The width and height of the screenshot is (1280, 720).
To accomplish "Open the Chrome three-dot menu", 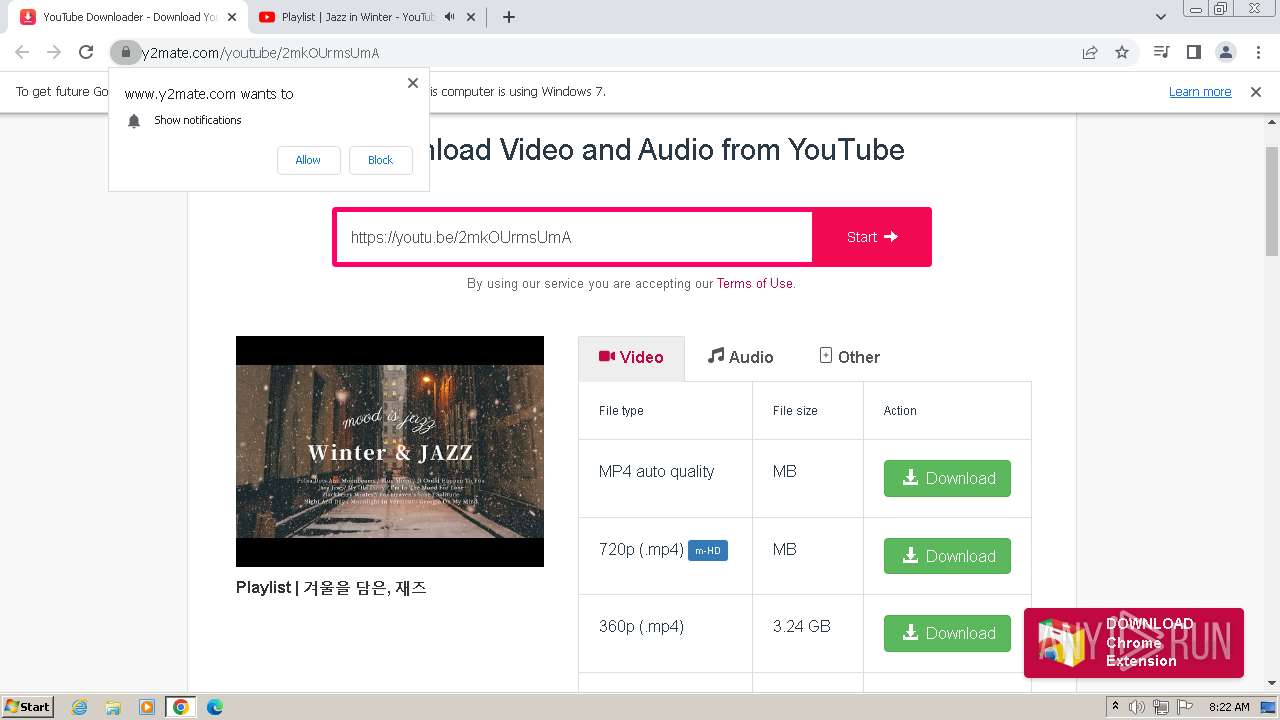I will coord(1258,52).
